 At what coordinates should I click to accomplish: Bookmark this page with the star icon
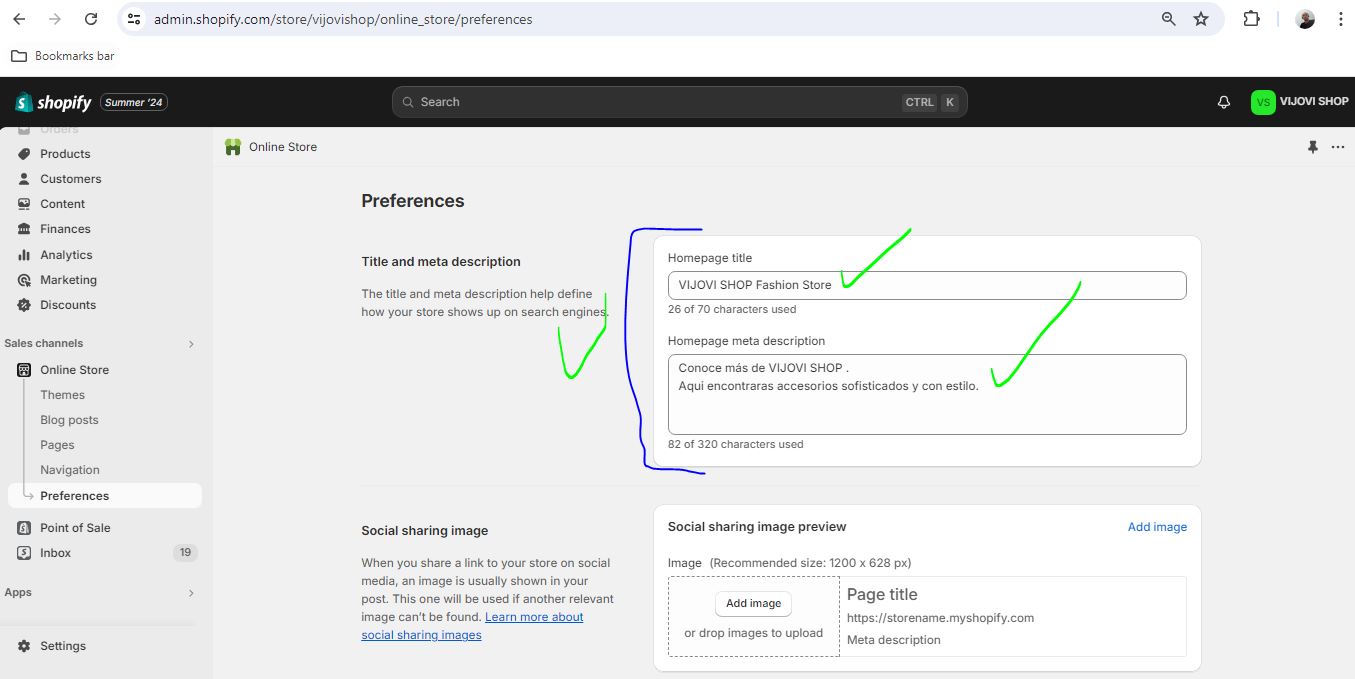1201,19
